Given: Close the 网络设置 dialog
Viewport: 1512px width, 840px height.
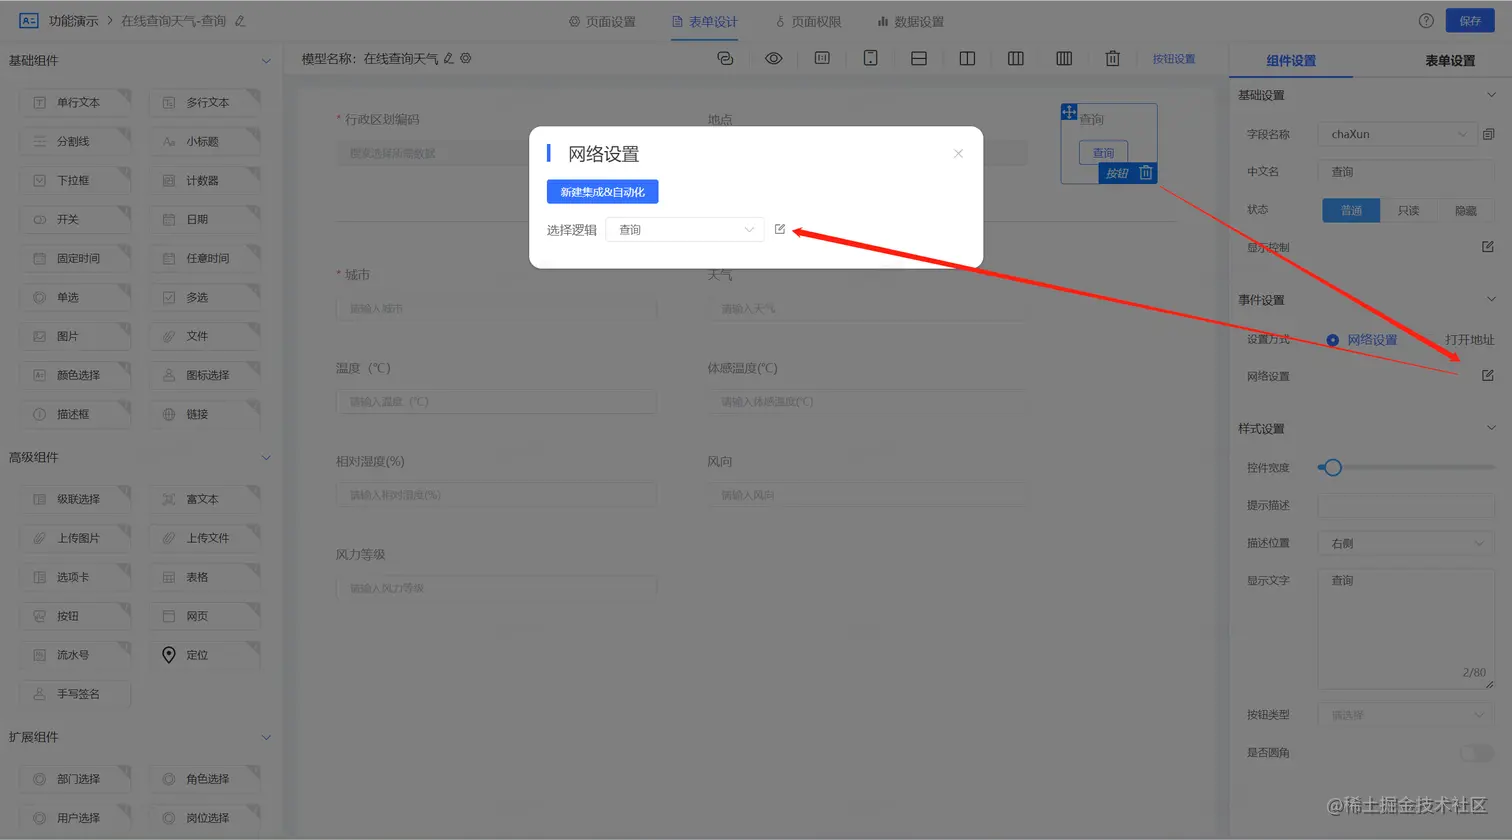Looking at the screenshot, I should (x=958, y=153).
